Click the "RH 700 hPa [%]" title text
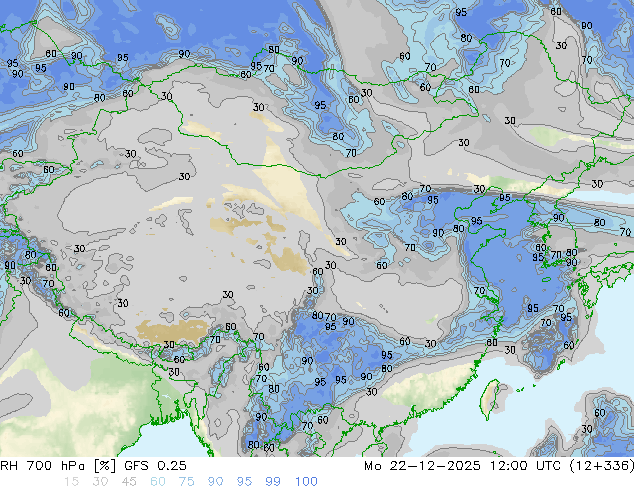The image size is (634, 490). (58, 466)
